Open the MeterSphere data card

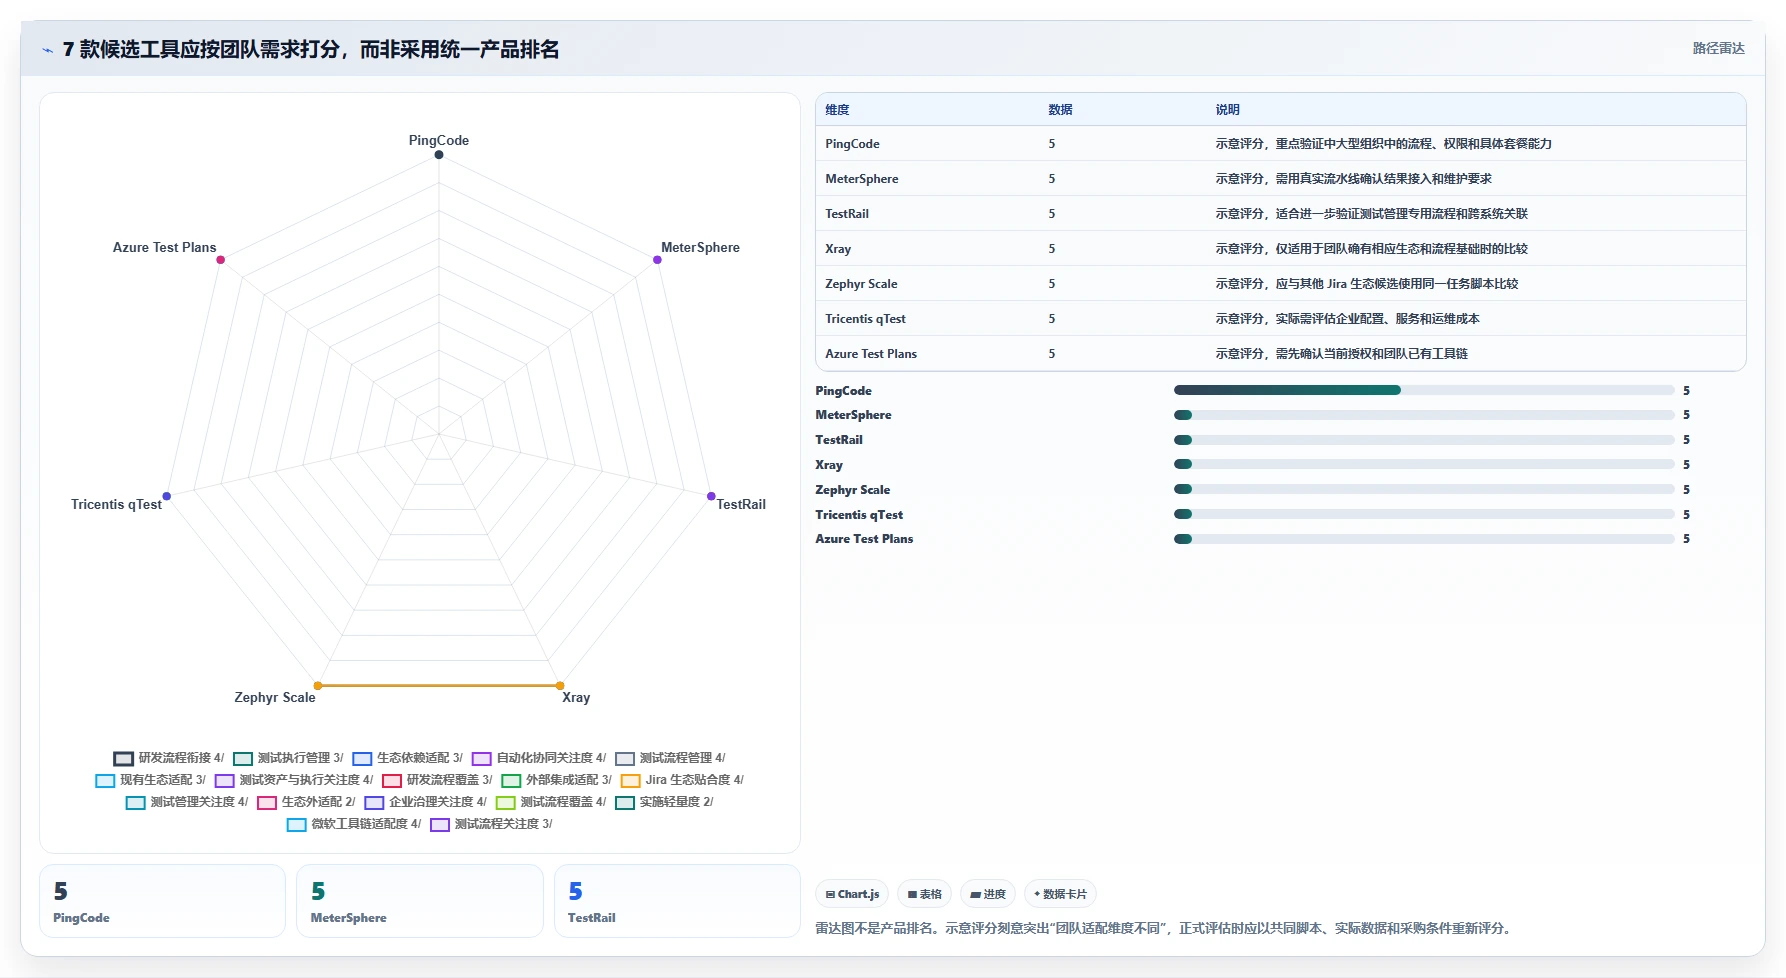(420, 901)
